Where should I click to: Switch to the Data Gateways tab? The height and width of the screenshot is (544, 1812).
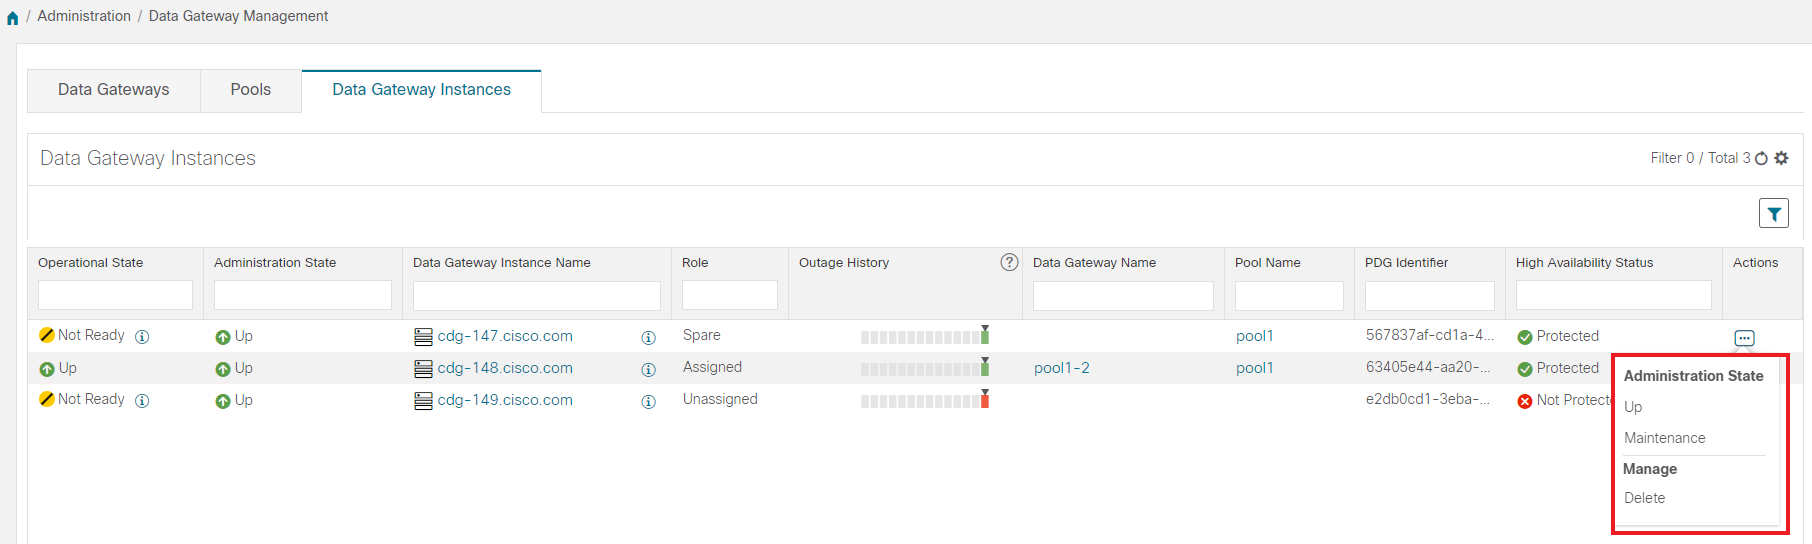coord(113,90)
